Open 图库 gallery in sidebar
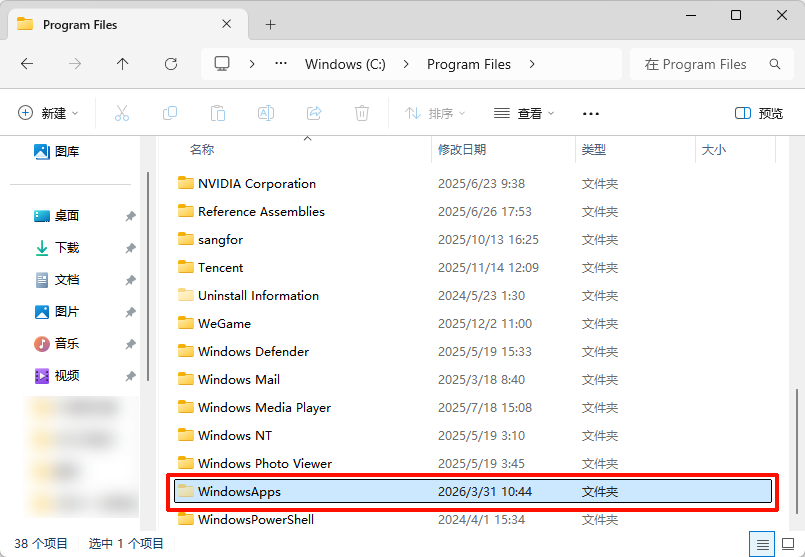 click(56, 151)
